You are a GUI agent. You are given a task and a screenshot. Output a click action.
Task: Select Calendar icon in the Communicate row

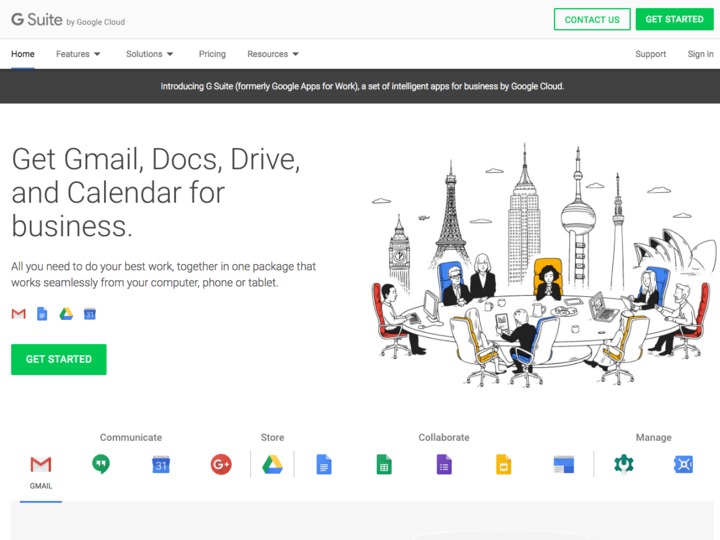161,464
